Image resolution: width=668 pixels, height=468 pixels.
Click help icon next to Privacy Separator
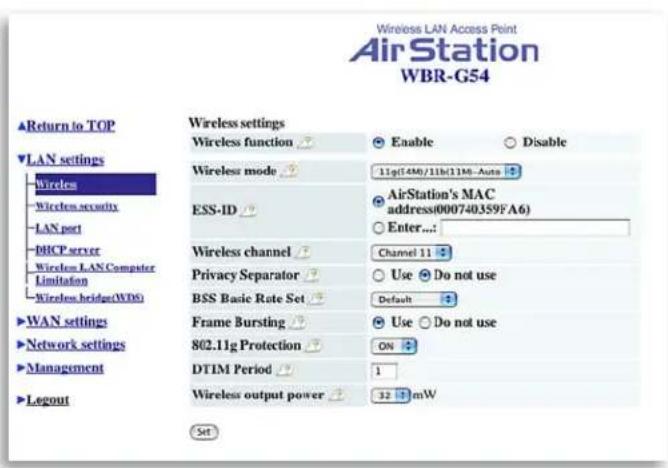click(311, 275)
